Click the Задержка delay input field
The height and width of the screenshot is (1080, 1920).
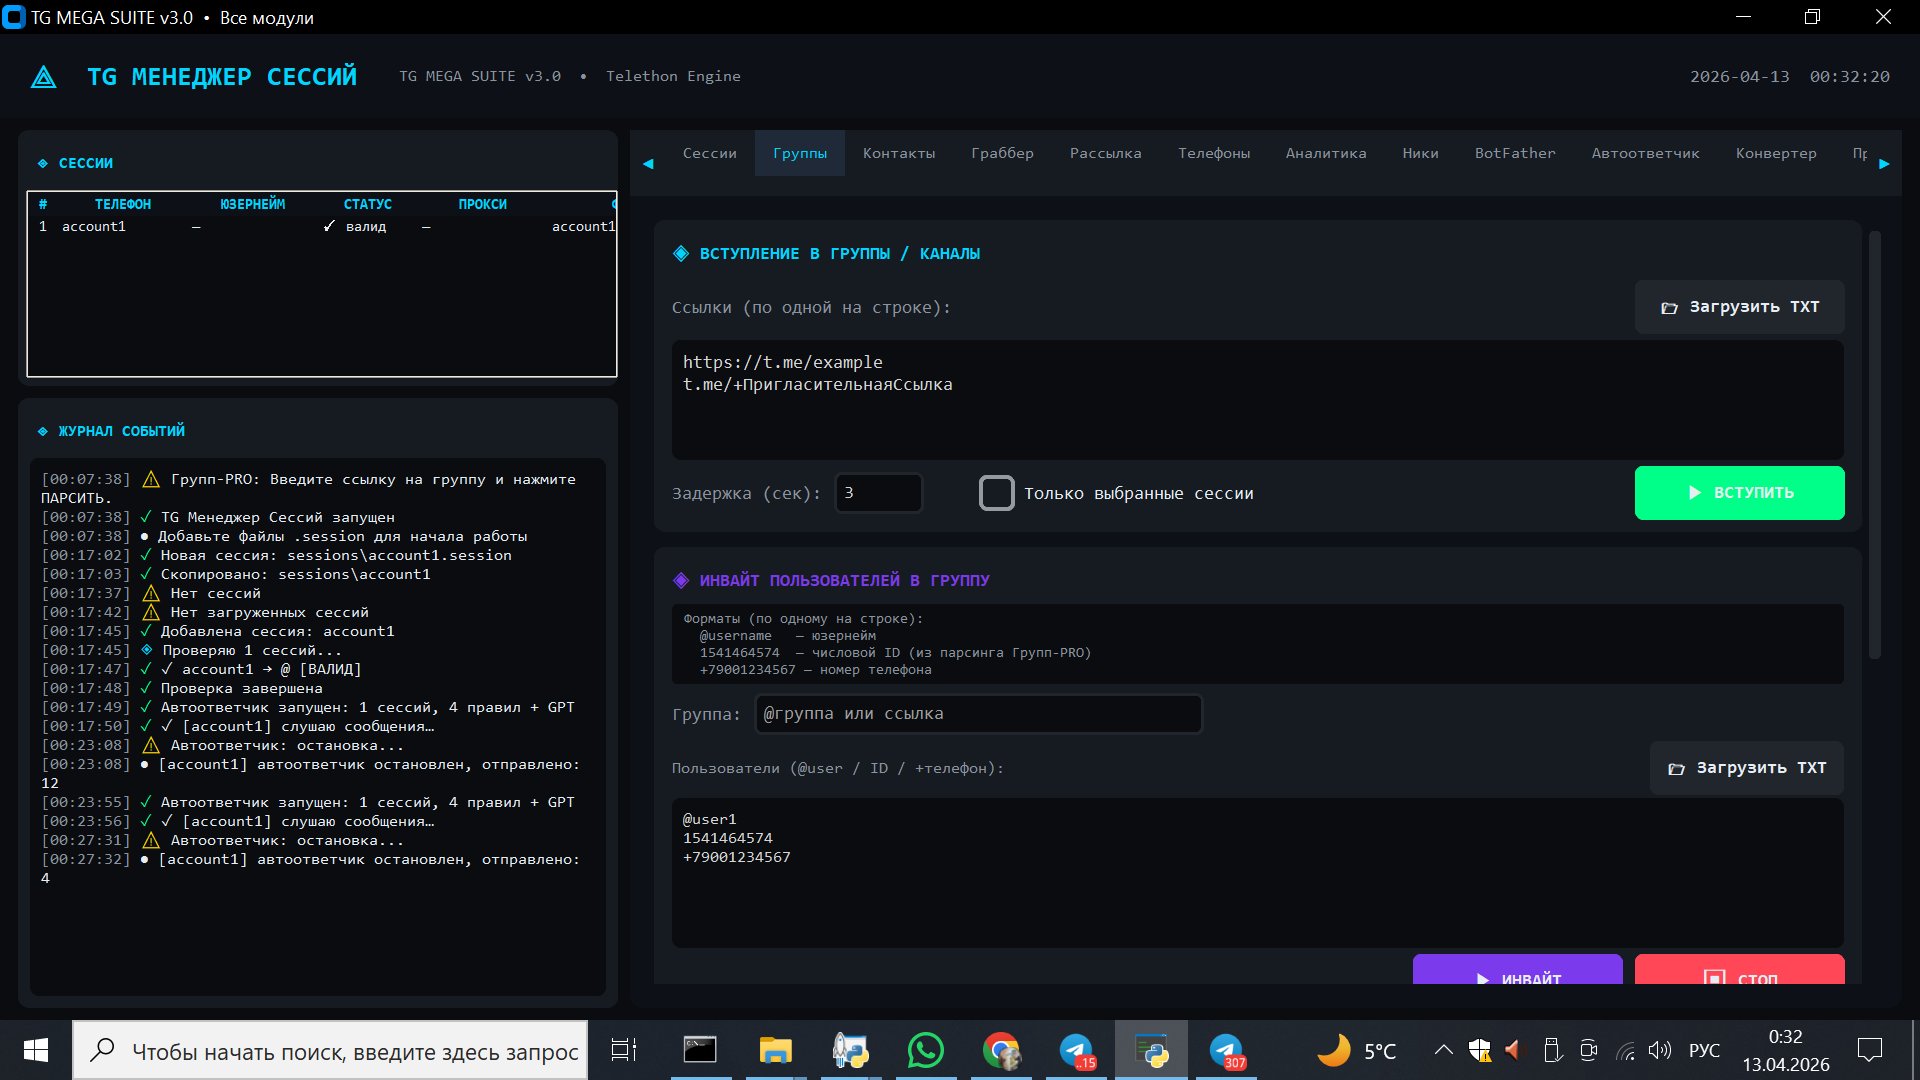[x=878, y=493]
